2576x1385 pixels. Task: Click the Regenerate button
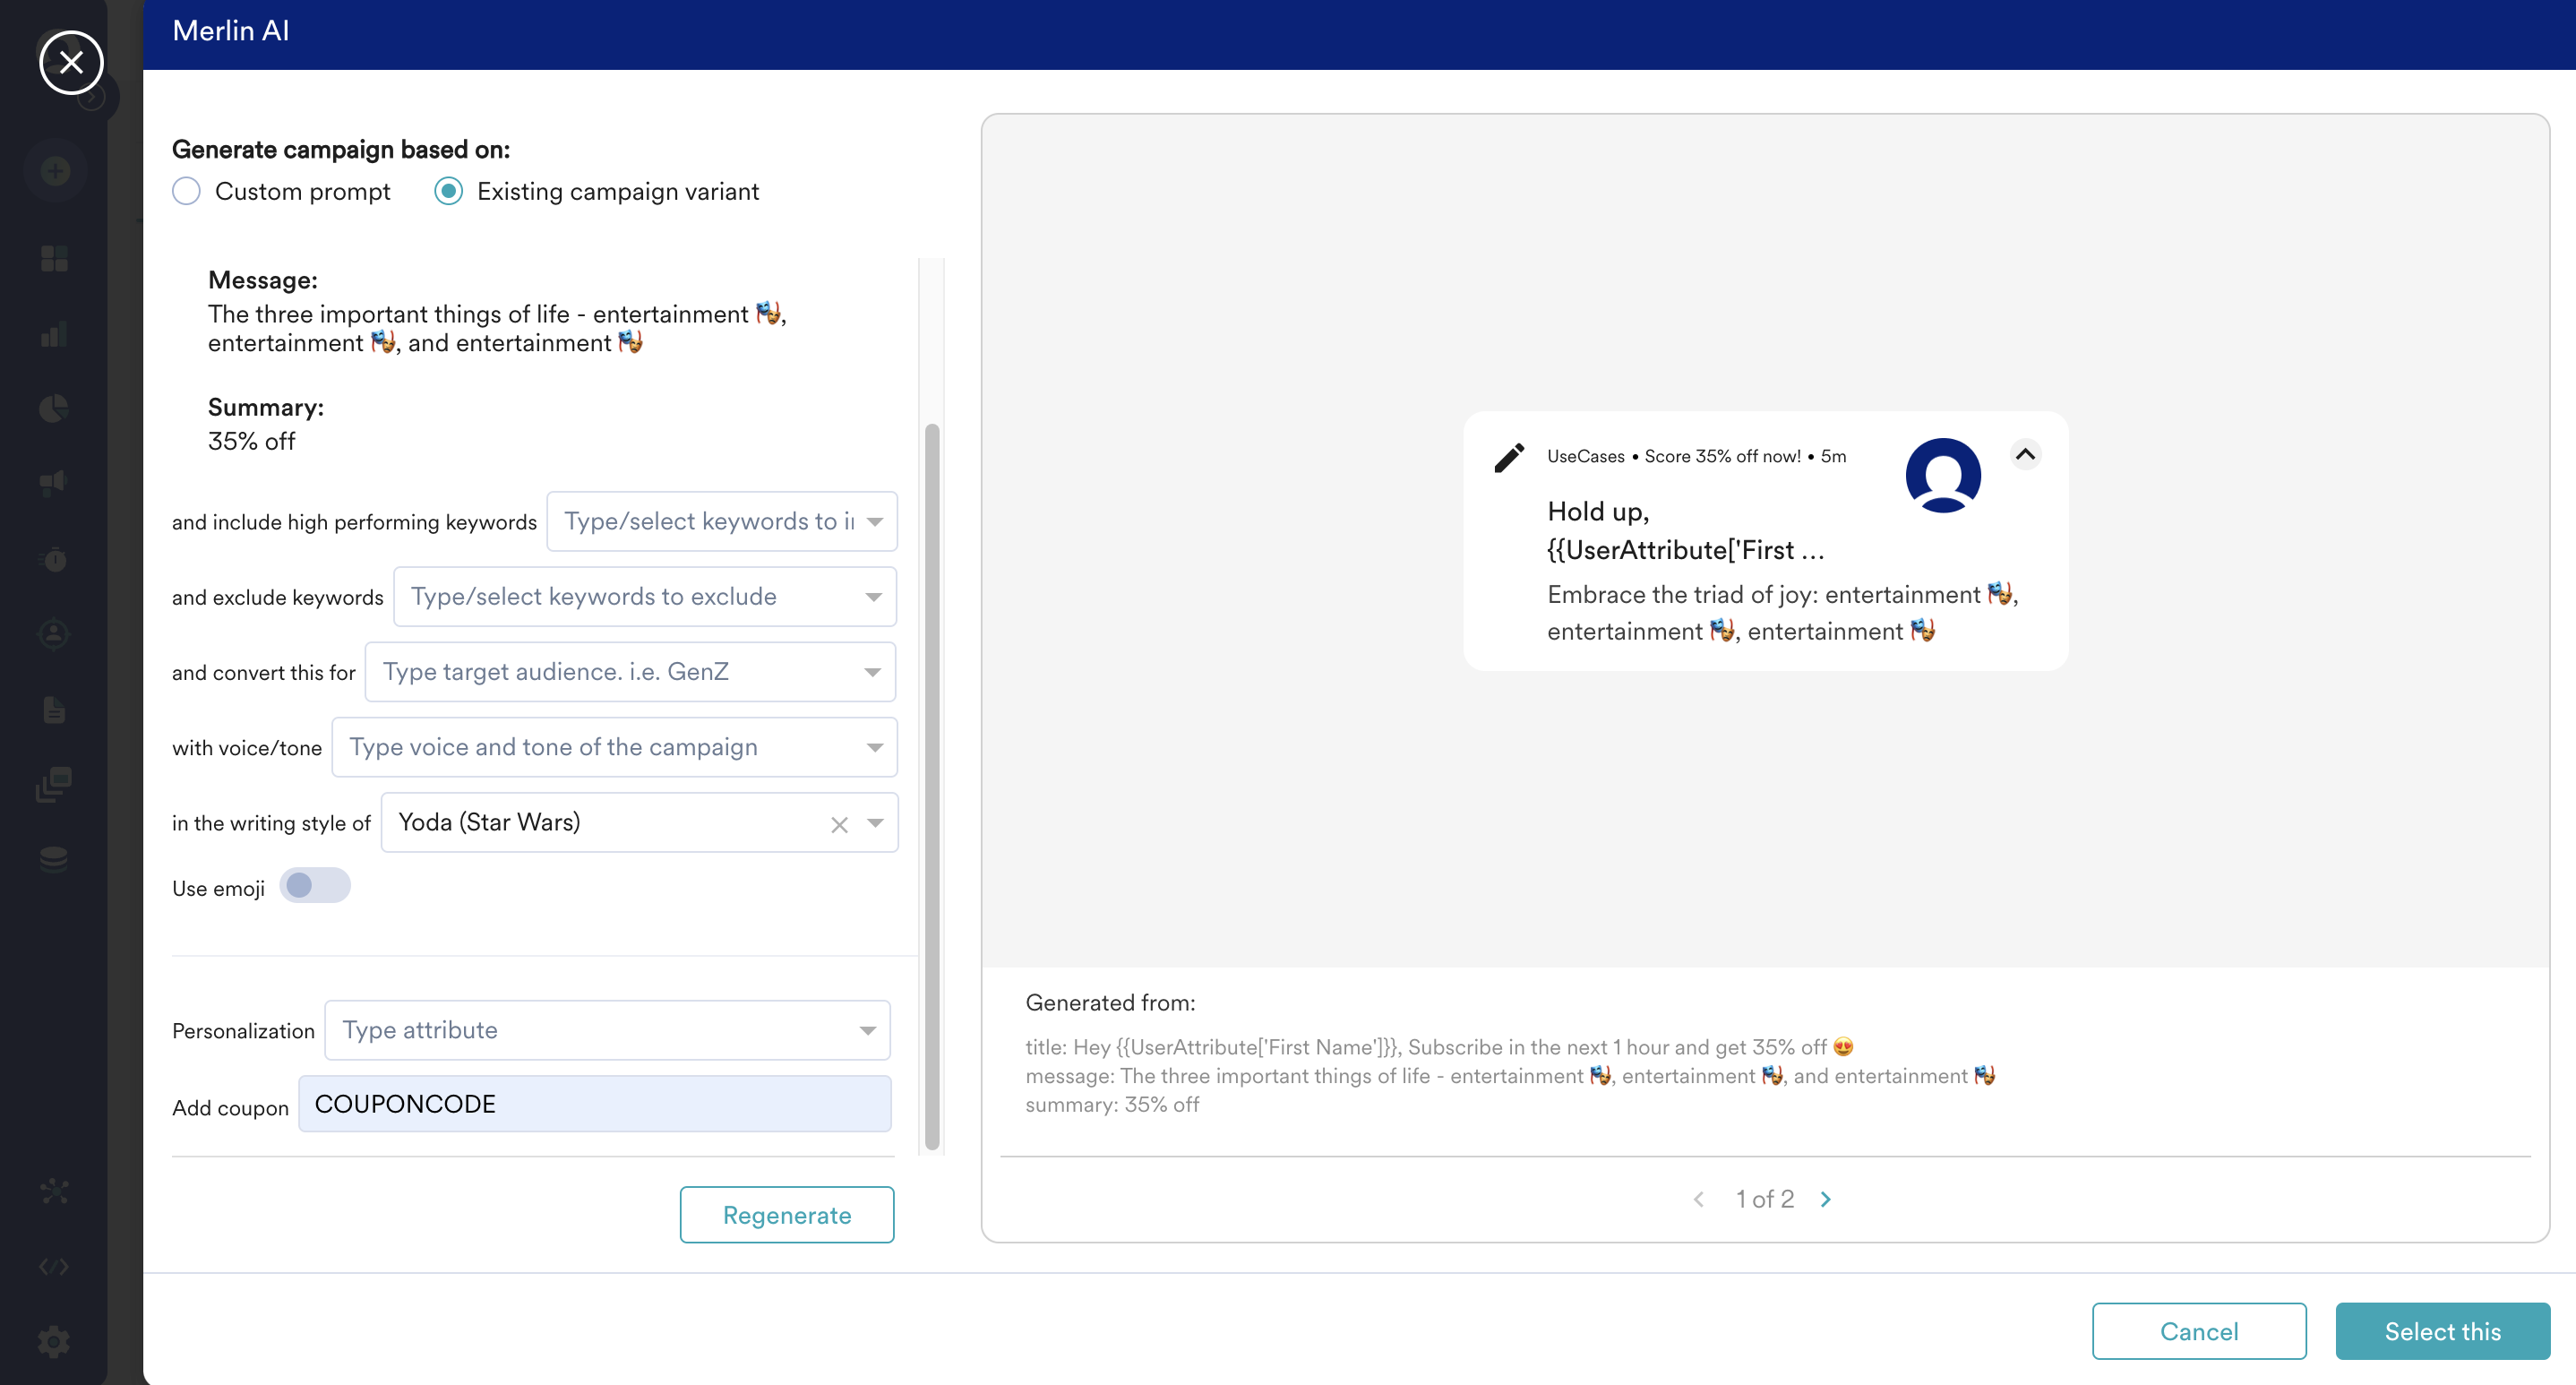pos(787,1215)
